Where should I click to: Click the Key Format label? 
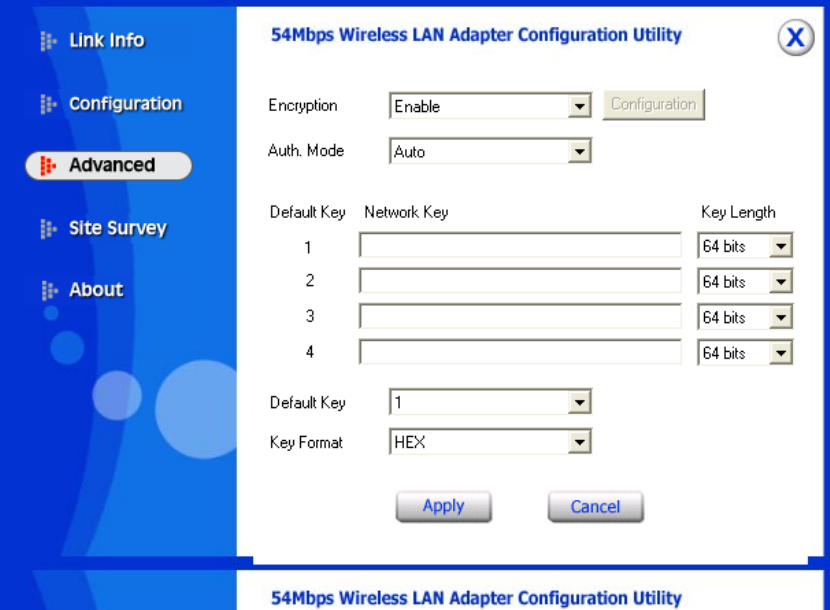tap(306, 442)
